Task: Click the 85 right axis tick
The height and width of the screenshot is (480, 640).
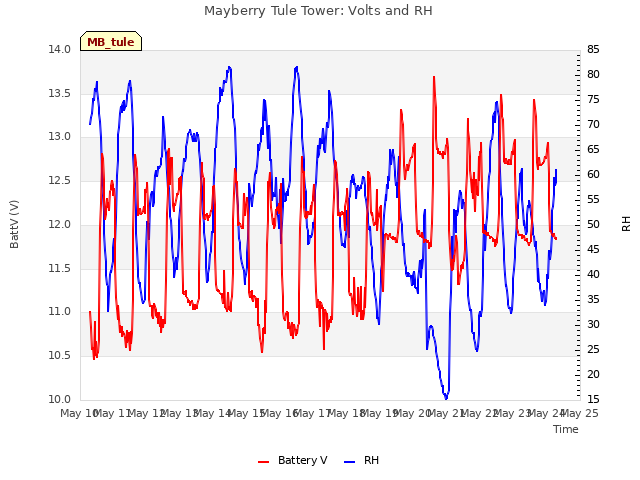Action: point(593,49)
